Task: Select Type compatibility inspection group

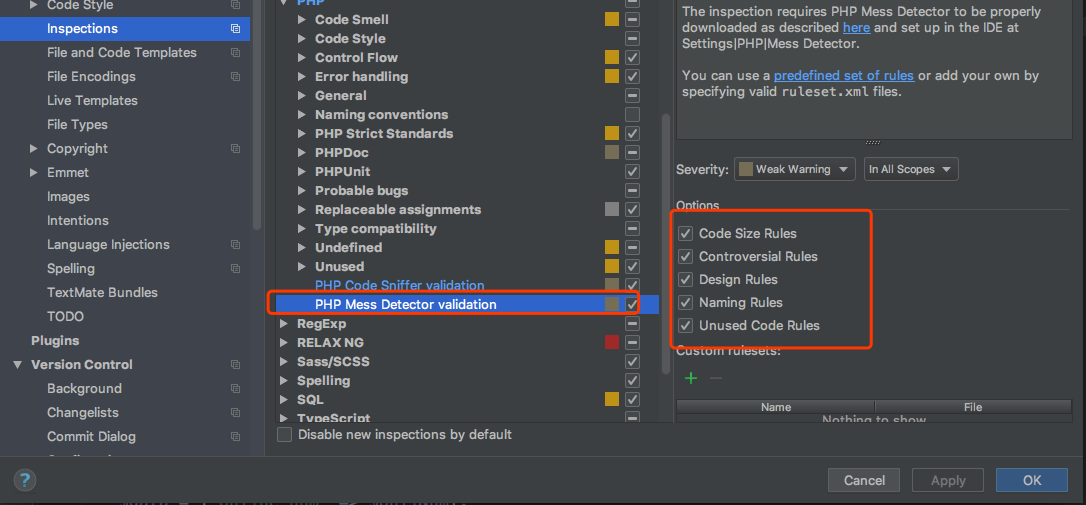Action: click(375, 228)
